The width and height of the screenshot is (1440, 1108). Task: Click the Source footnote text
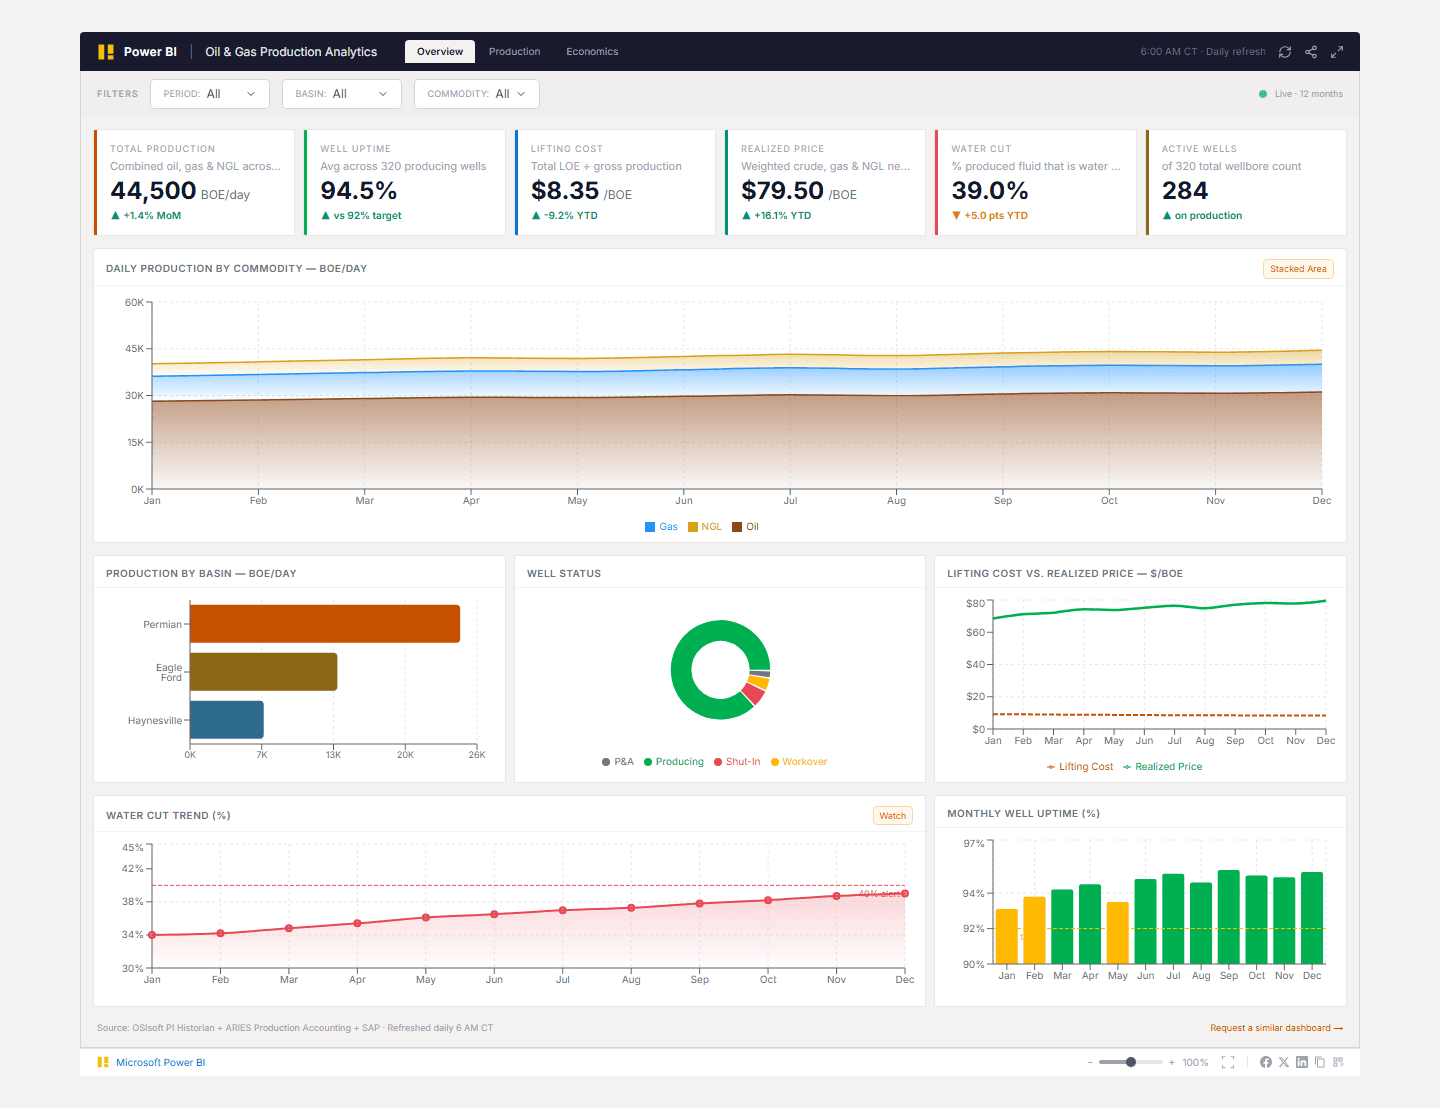295,1028
